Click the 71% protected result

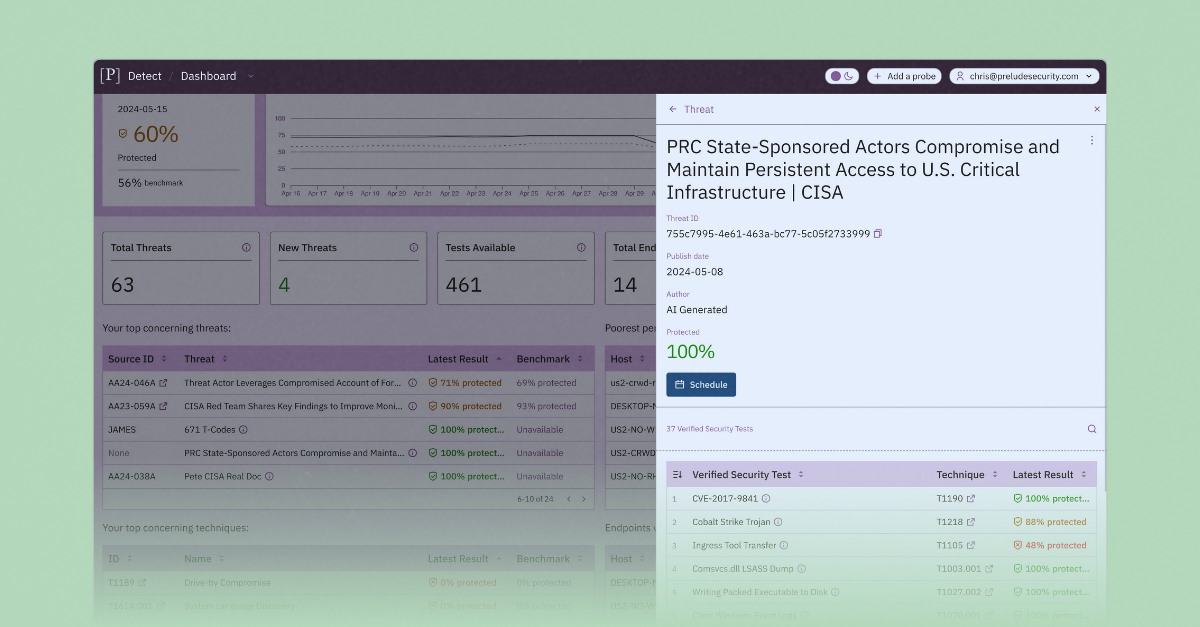pyautogui.click(x=465, y=383)
